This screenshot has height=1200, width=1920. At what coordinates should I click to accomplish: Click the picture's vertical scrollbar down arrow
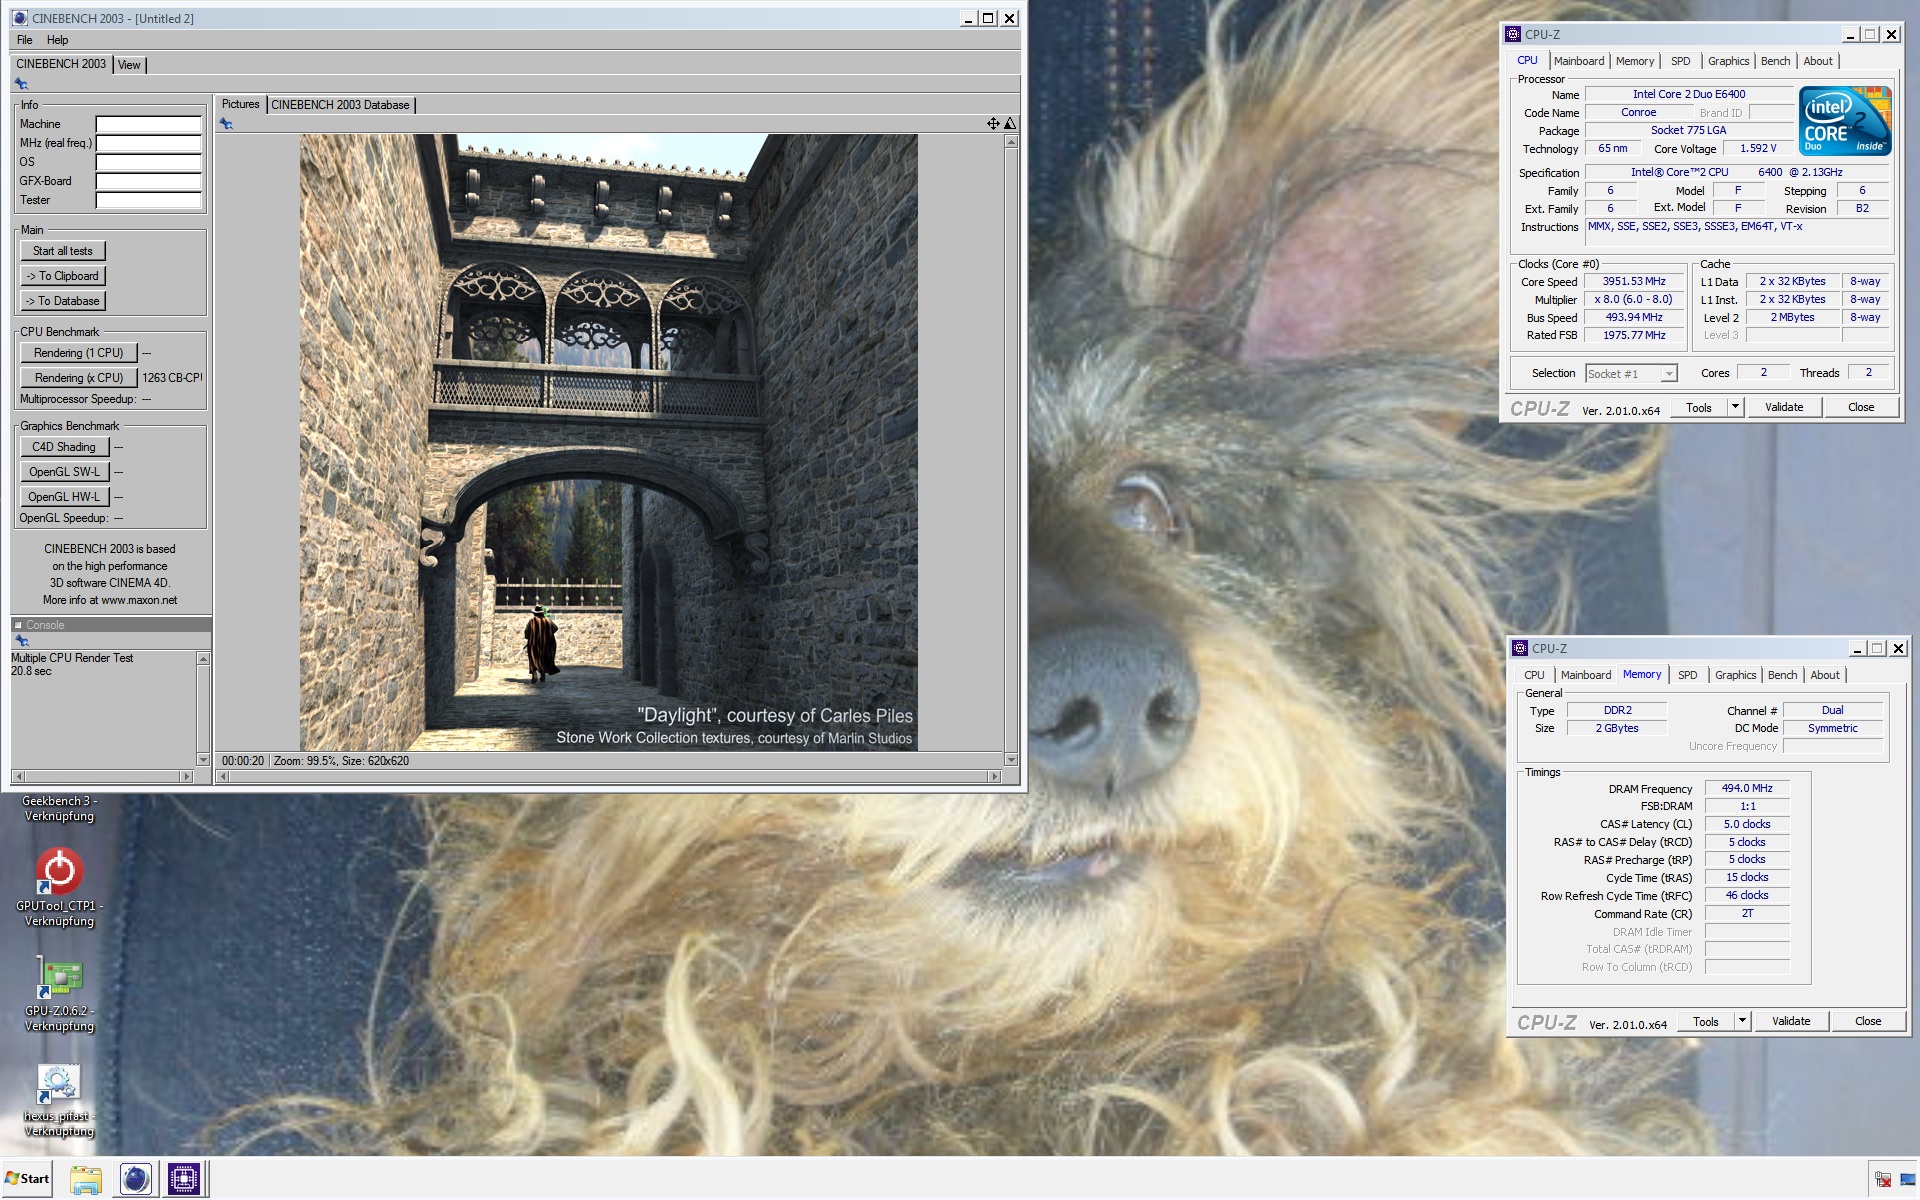click(1011, 760)
